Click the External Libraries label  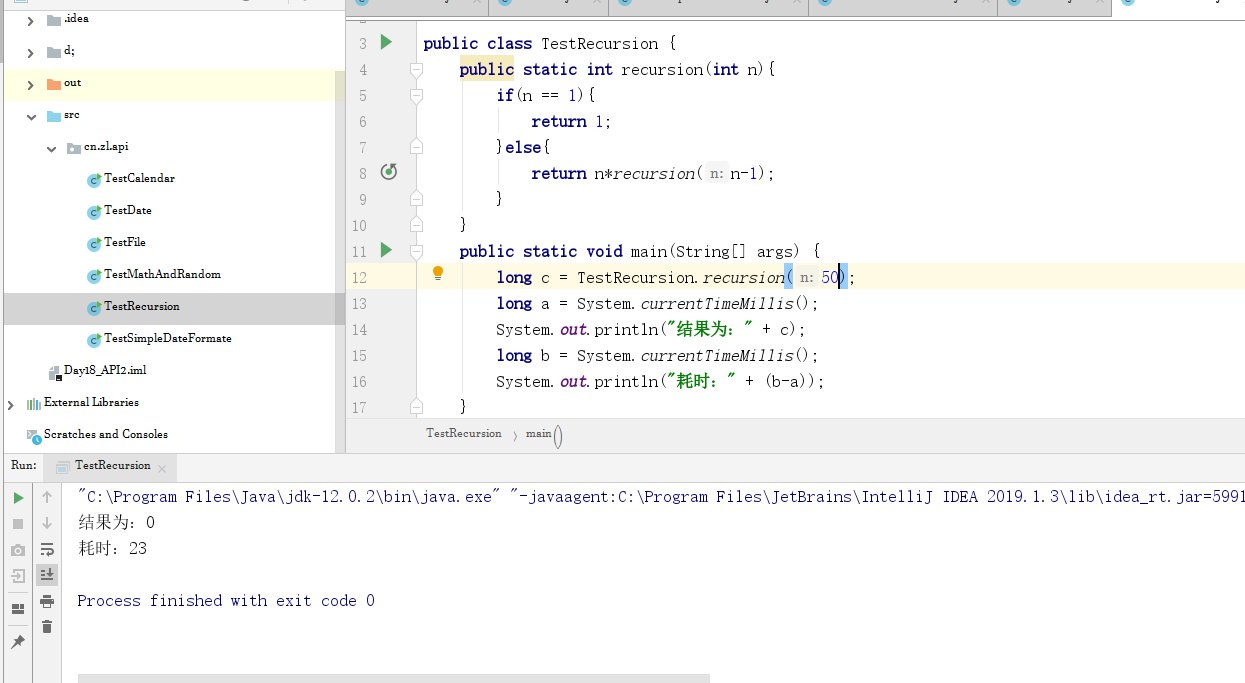pyautogui.click(x=91, y=402)
